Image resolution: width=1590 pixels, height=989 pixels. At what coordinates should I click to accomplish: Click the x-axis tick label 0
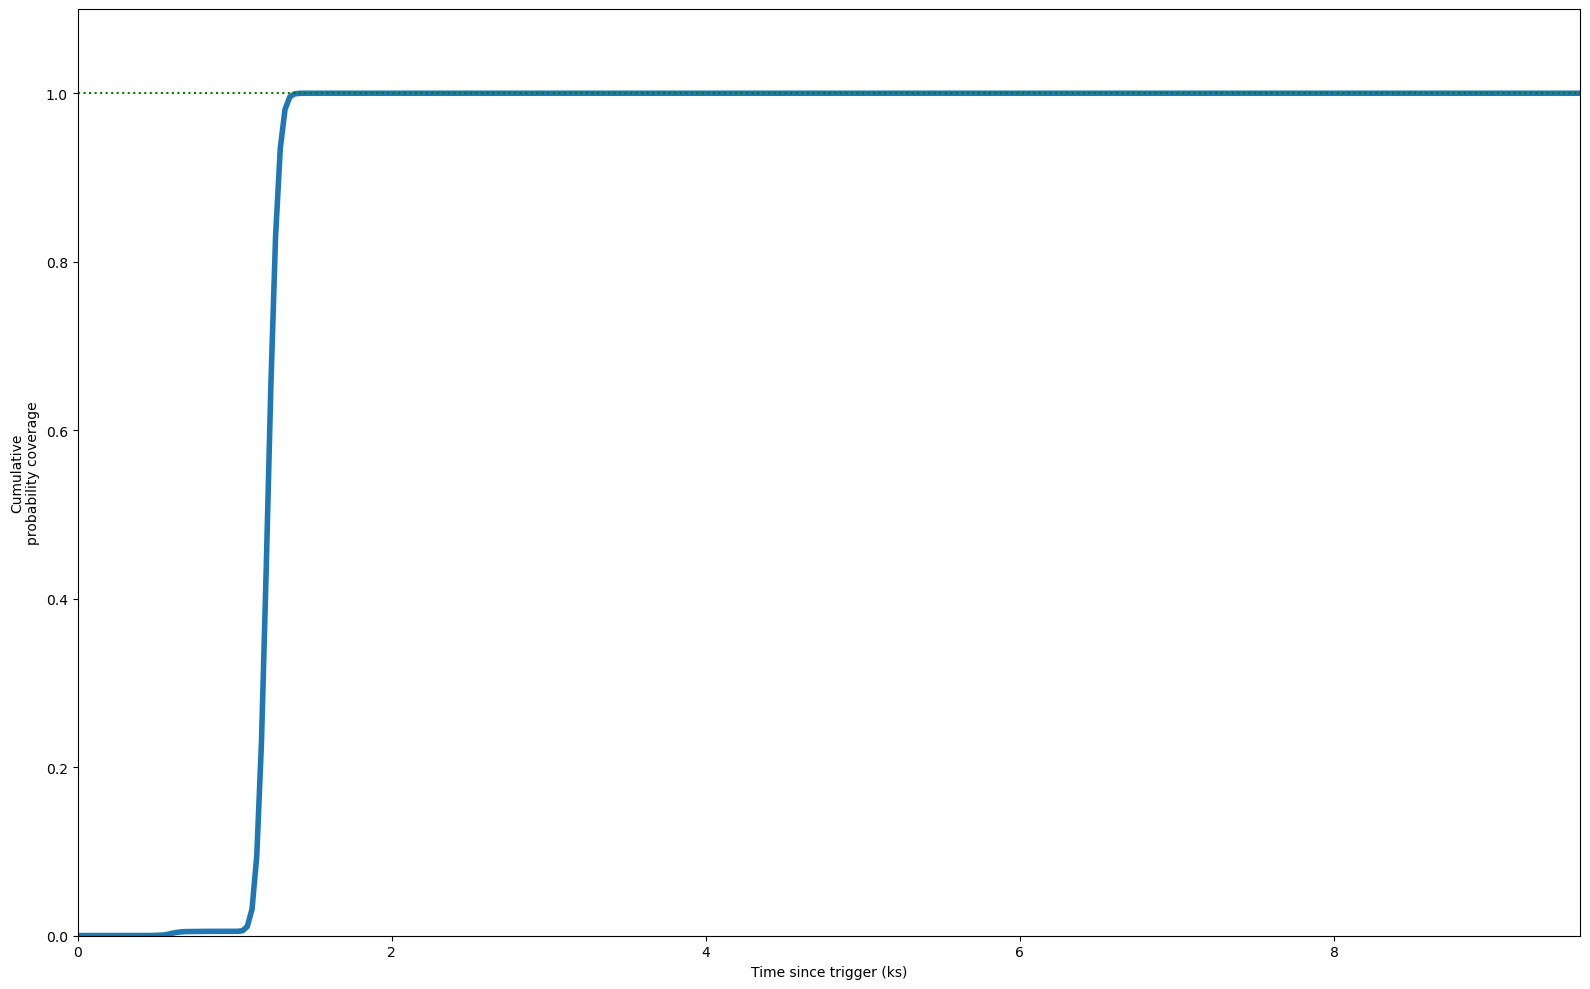click(78, 951)
